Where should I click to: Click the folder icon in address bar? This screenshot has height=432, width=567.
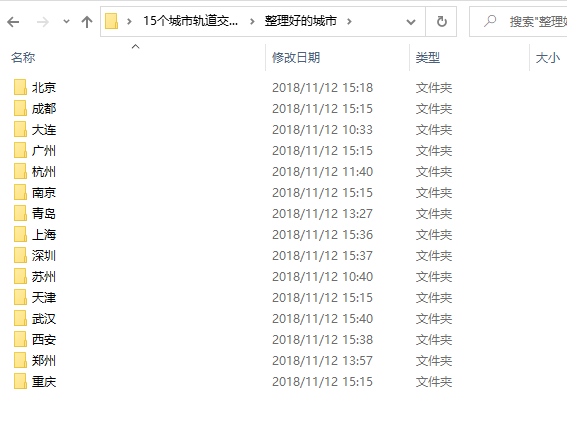[111, 21]
